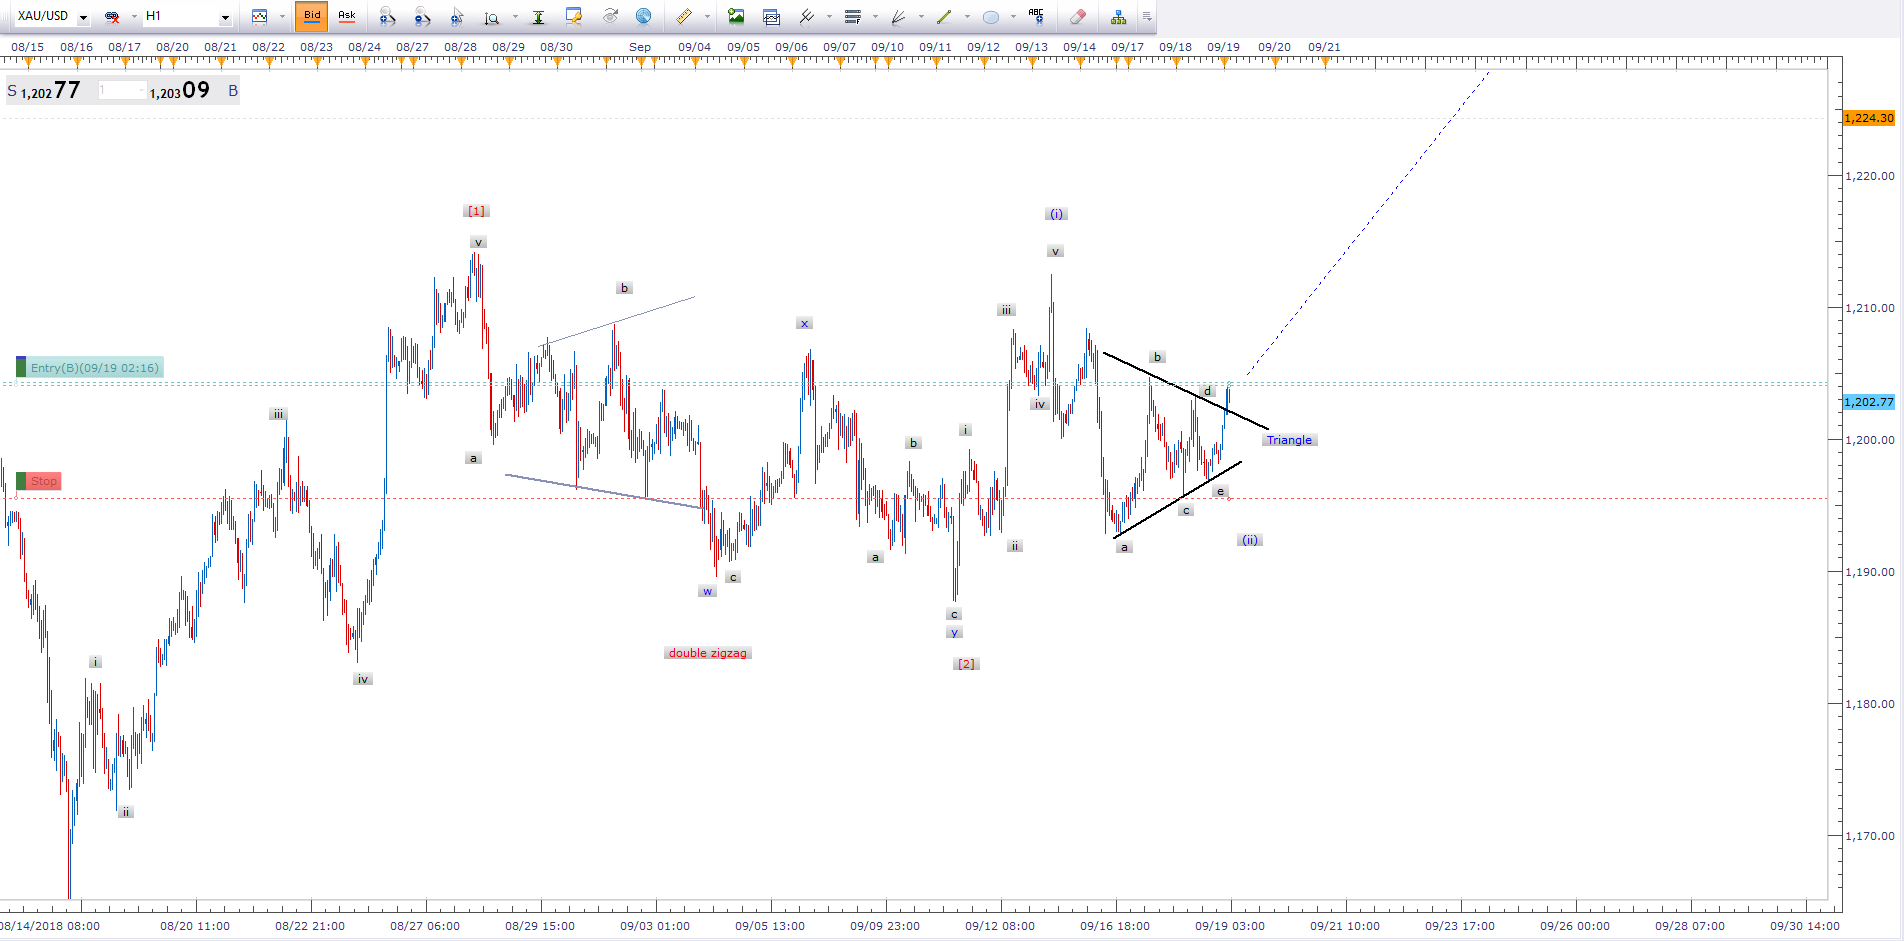Click the zoom out magnifier icon
The height and width of the screenshot is (941, 1904).
click(x=422, y=17)
